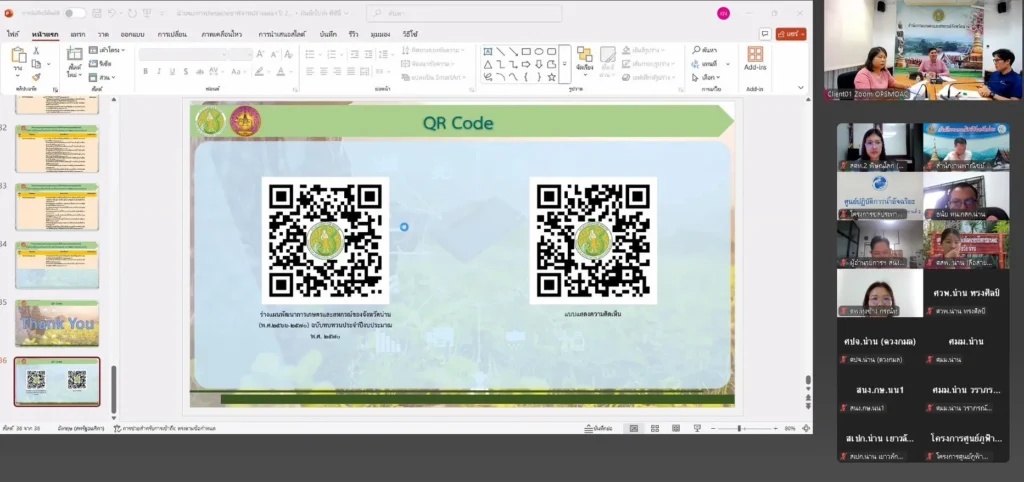Increase font size
This screenshot has height=482, width=1024.
[x=261, y=54]
